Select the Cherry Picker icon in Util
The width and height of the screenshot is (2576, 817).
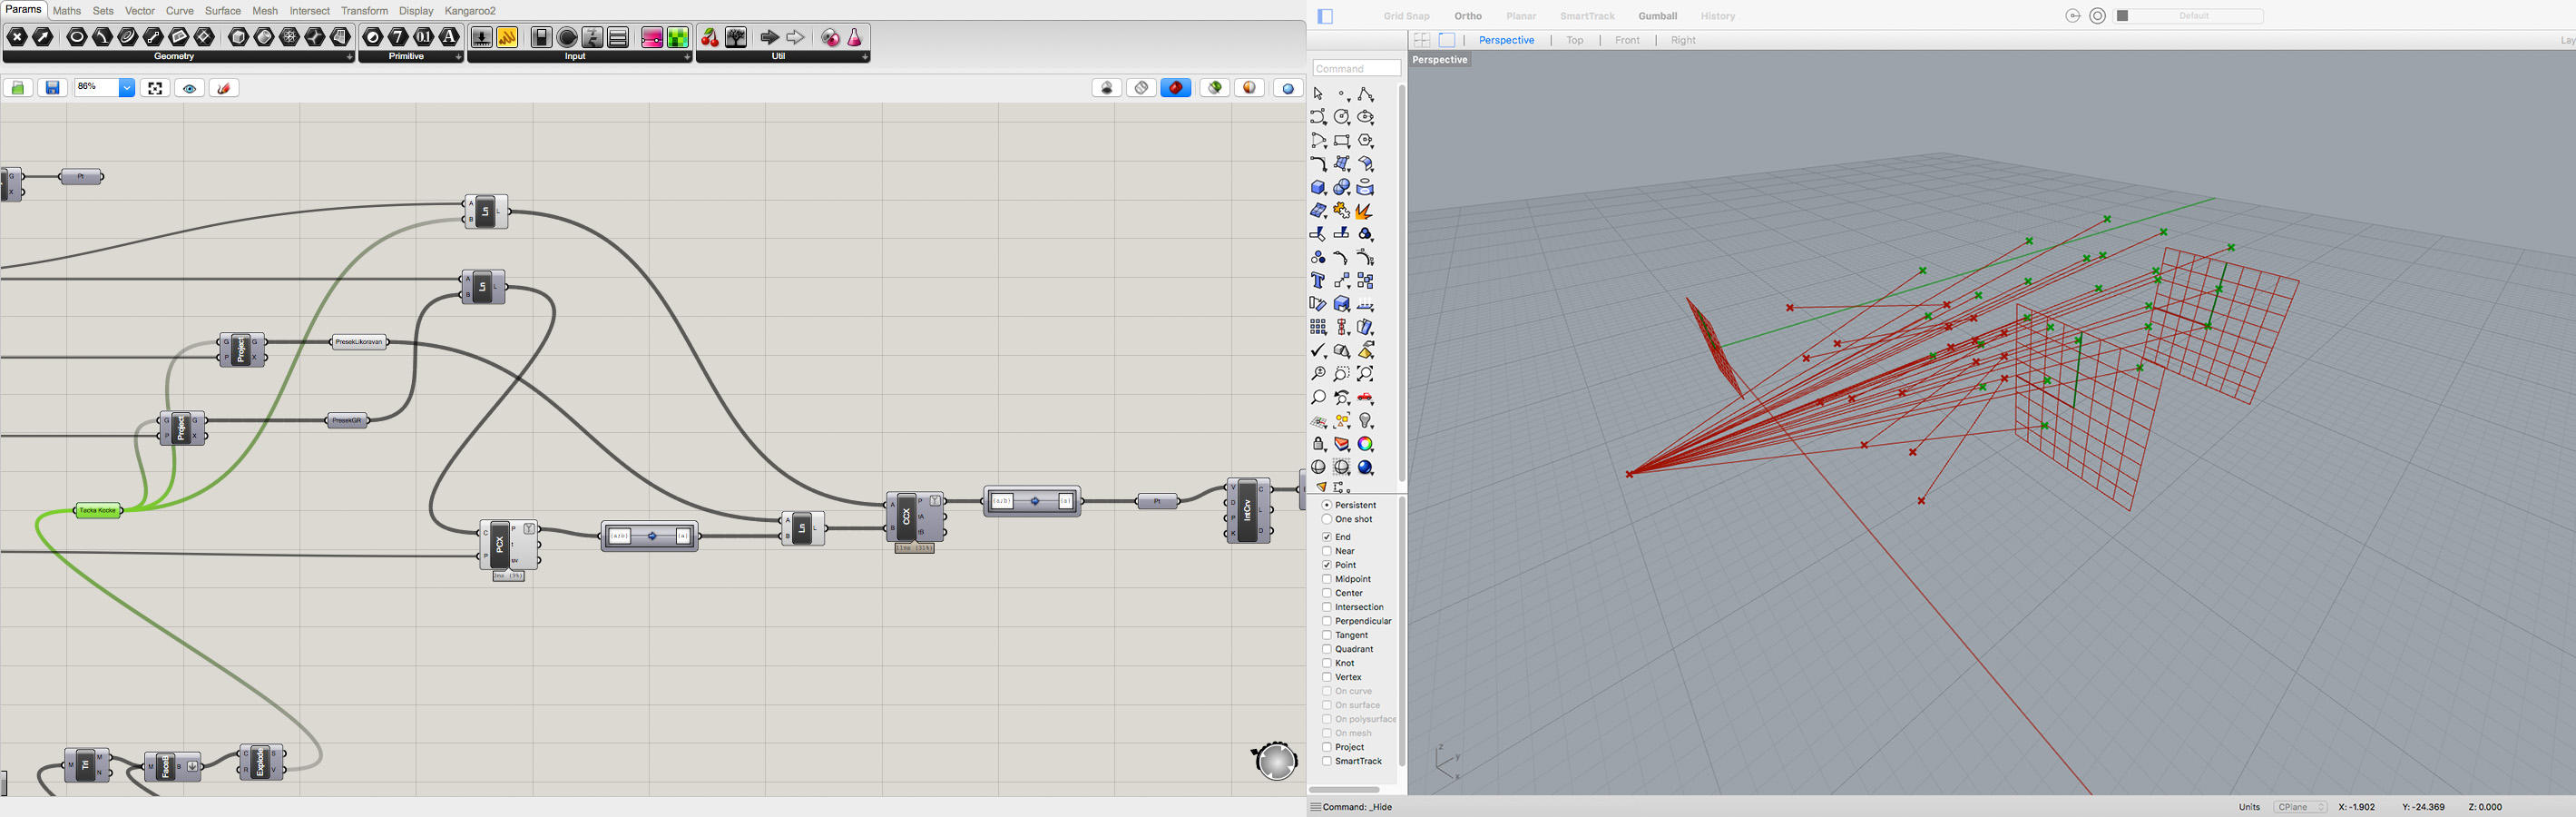pyautogui.click(x=710, y=37)
